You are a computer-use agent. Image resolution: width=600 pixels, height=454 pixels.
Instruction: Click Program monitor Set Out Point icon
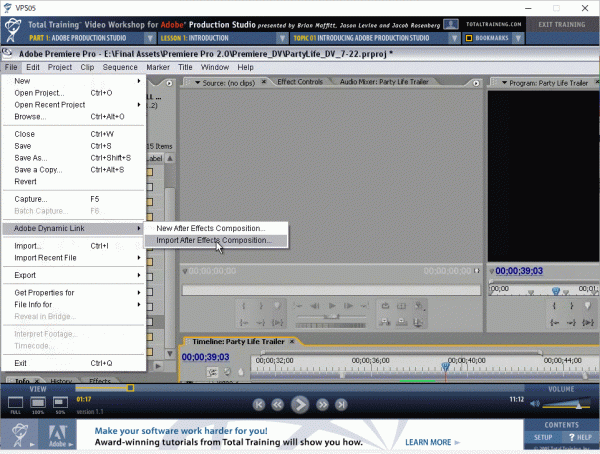click(571, 305)
